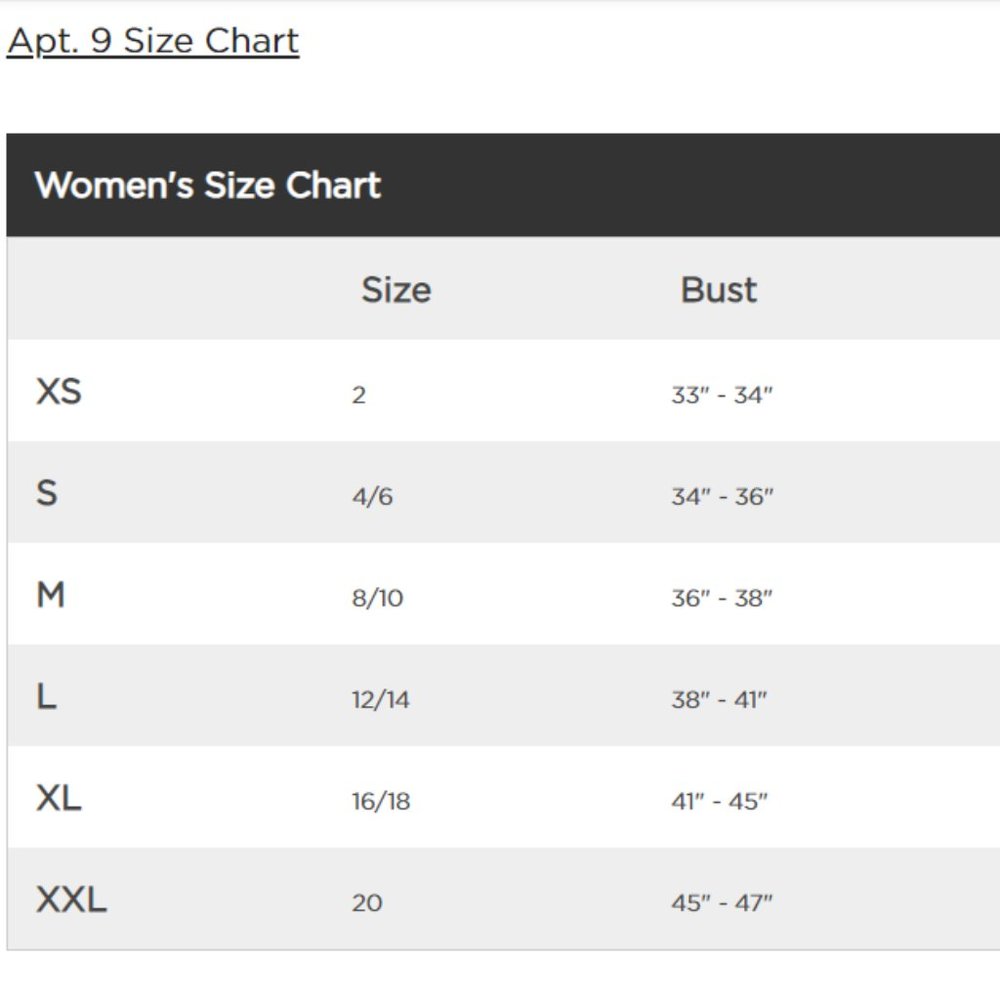This screenshot has height=1000, width=1000.
Task: Select the Bust column header
Action: (719, 290)
